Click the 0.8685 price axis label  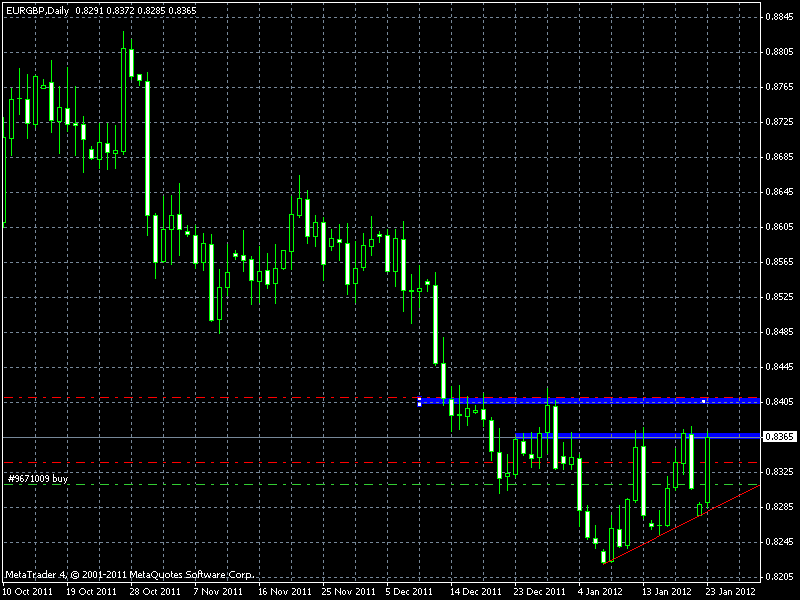[780, 157]
